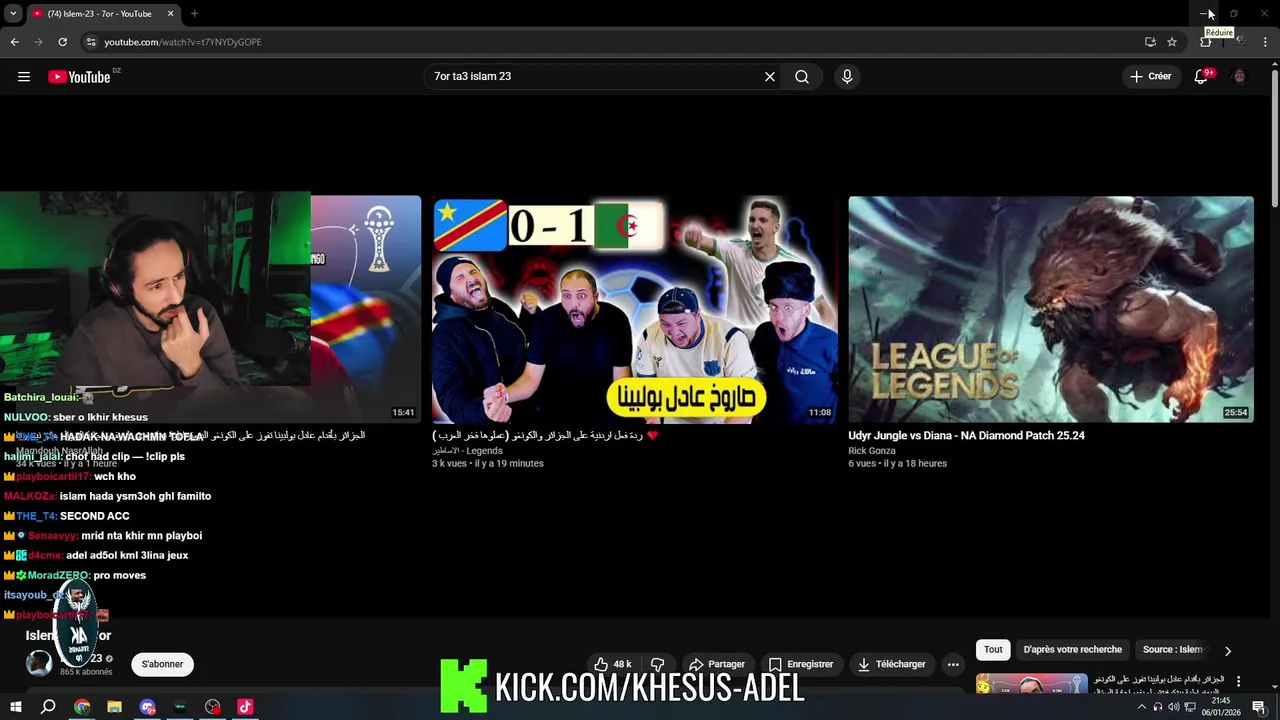Go back with the browser back arrow
The width and height of the screenshot is (1280, 720).
tap(14, 42)
